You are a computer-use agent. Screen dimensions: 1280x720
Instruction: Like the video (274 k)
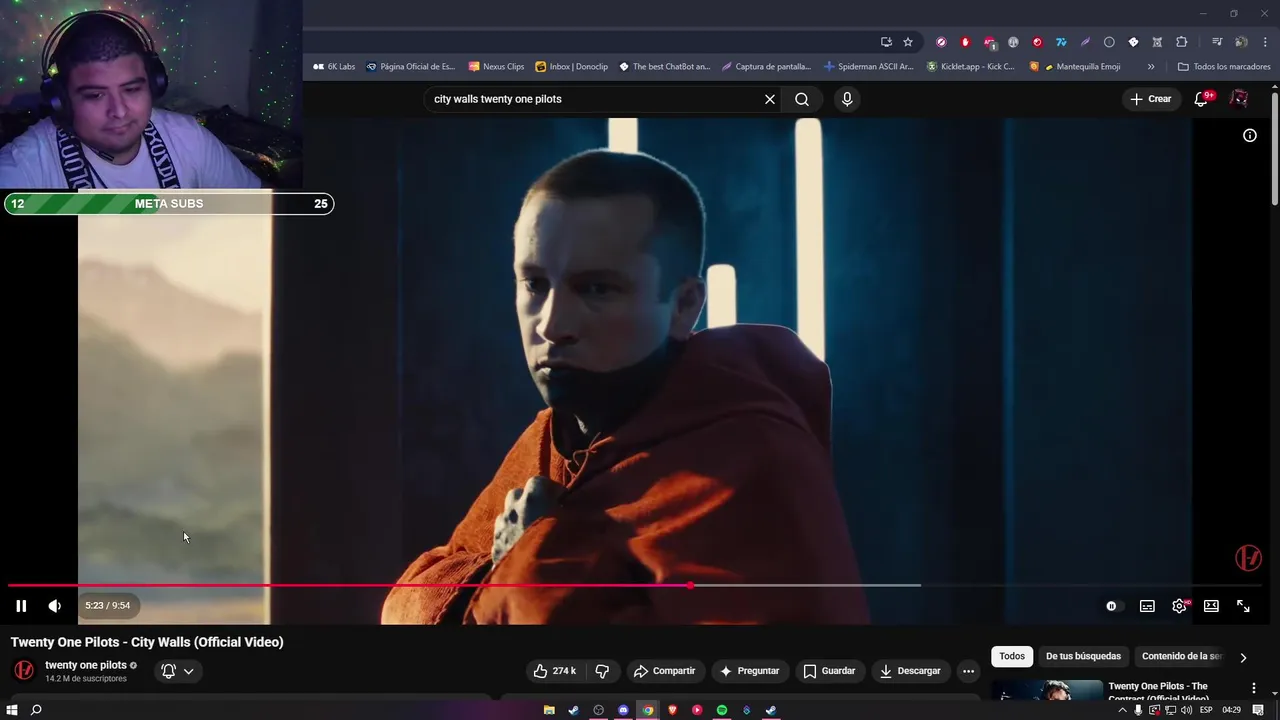[x=555, y=671]
